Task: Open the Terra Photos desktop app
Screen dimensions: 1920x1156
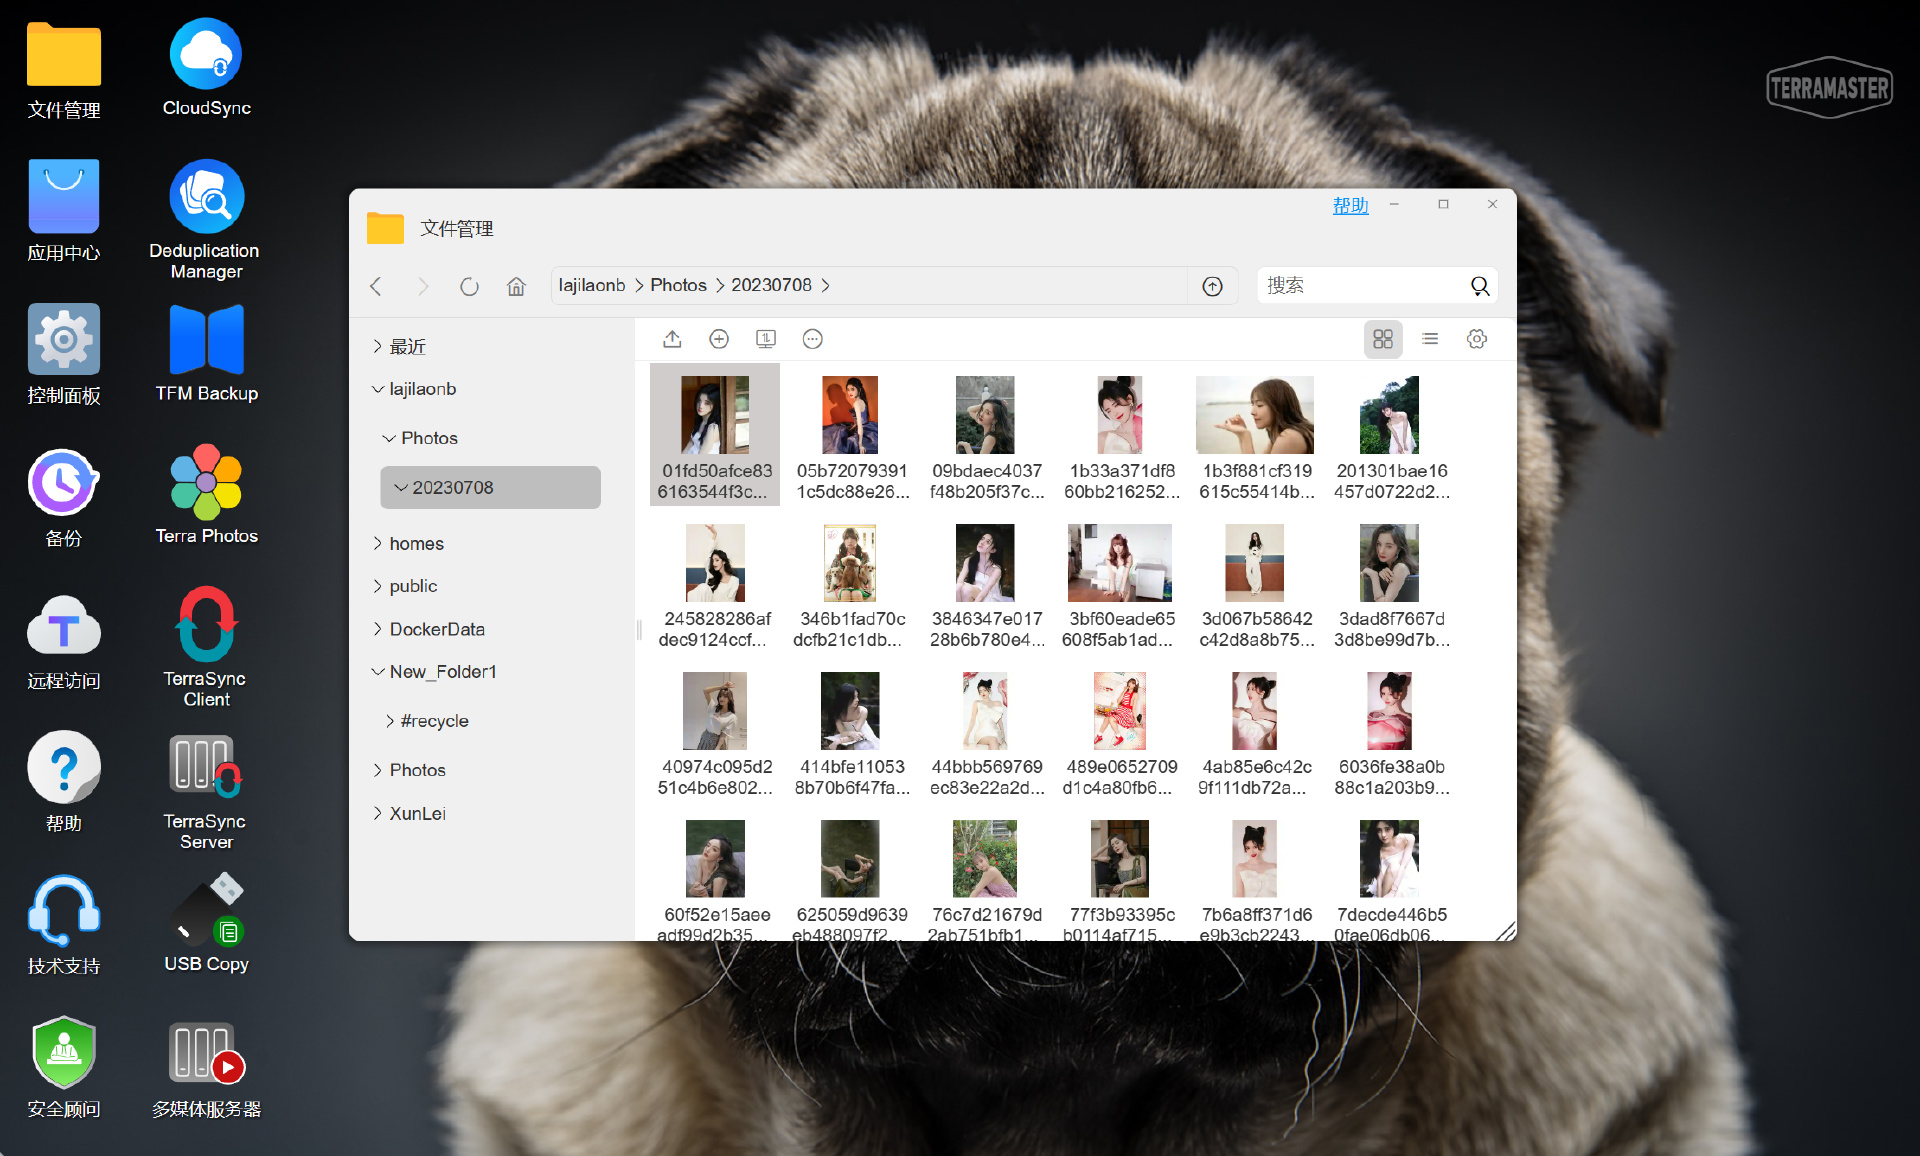Action: tap(206, 495)
